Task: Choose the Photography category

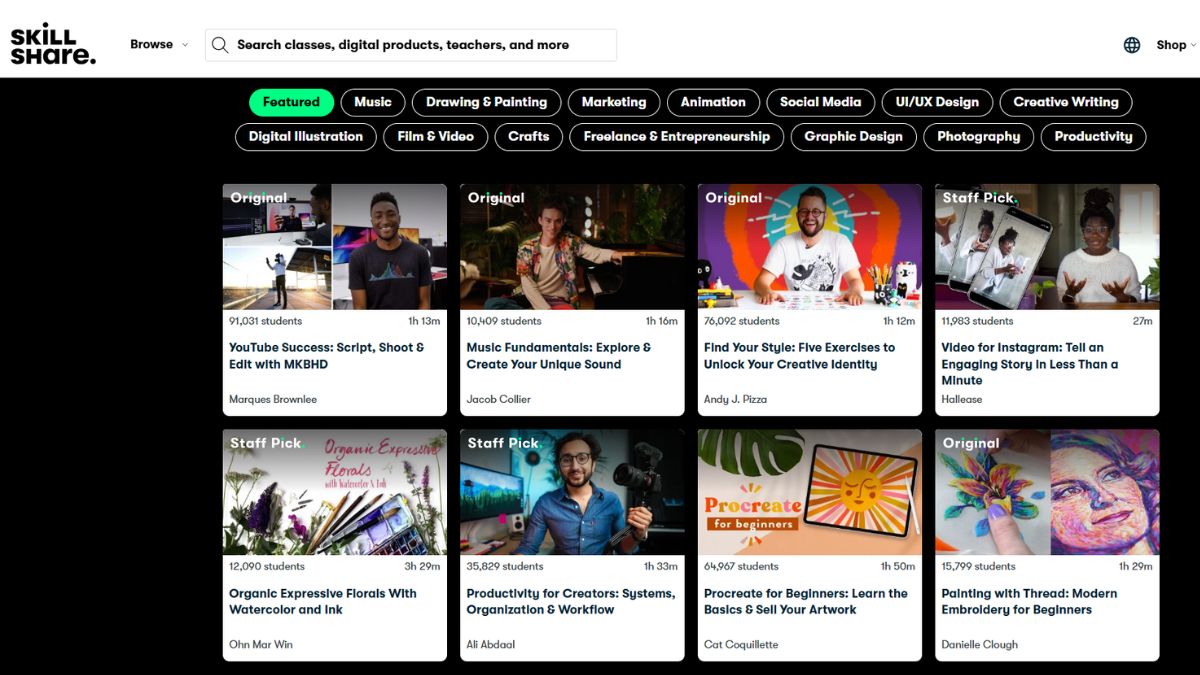Action: click(x=979, y=137)
